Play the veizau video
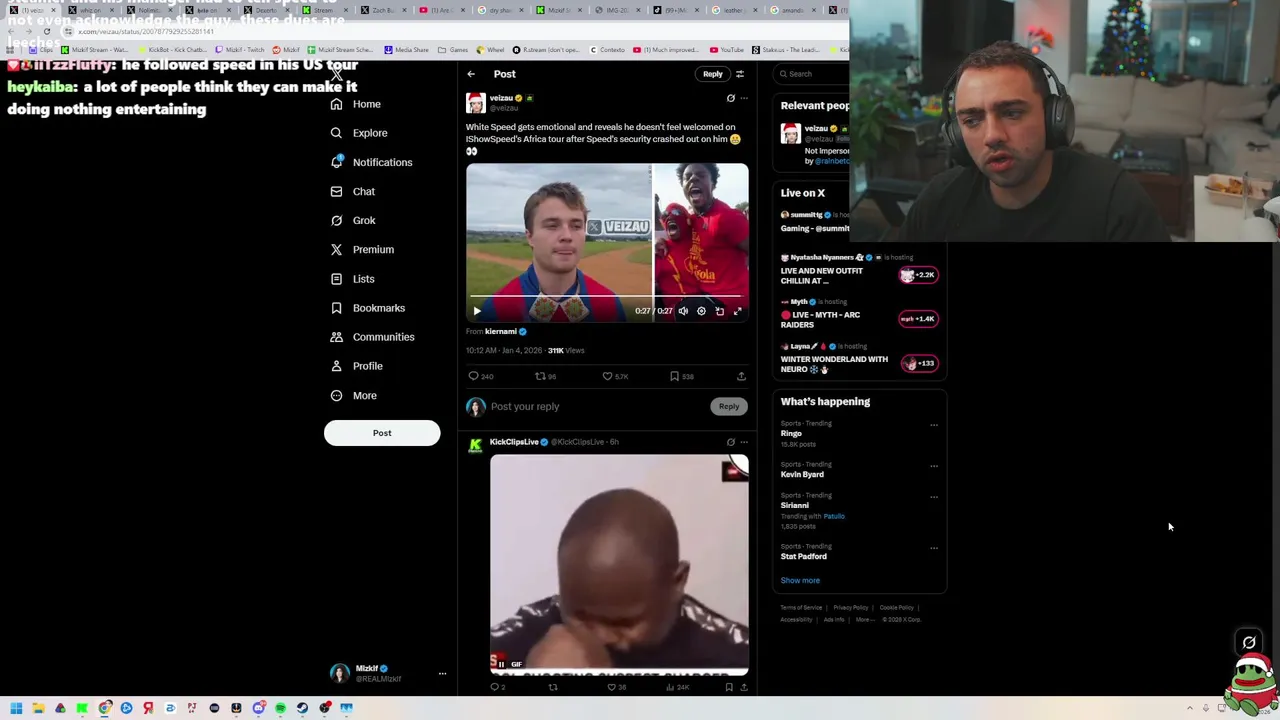1280x720 pixels. click(477, 311)
